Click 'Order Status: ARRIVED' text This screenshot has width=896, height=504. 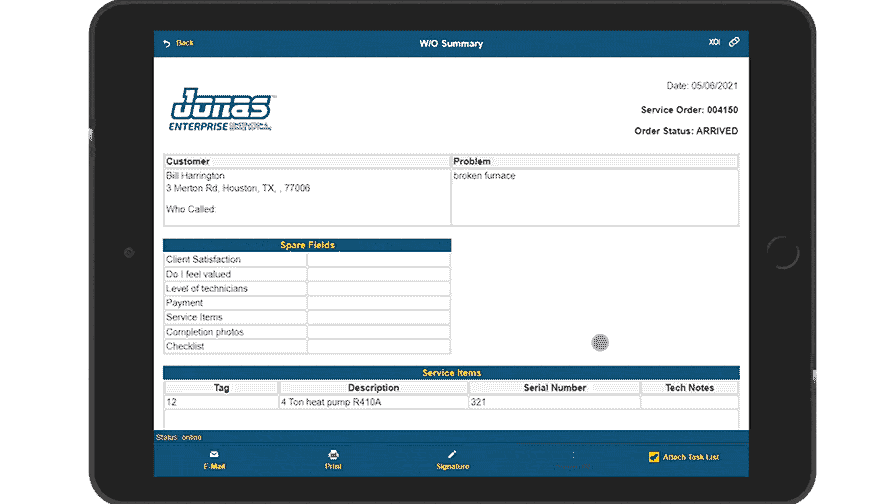coord(686,131)
